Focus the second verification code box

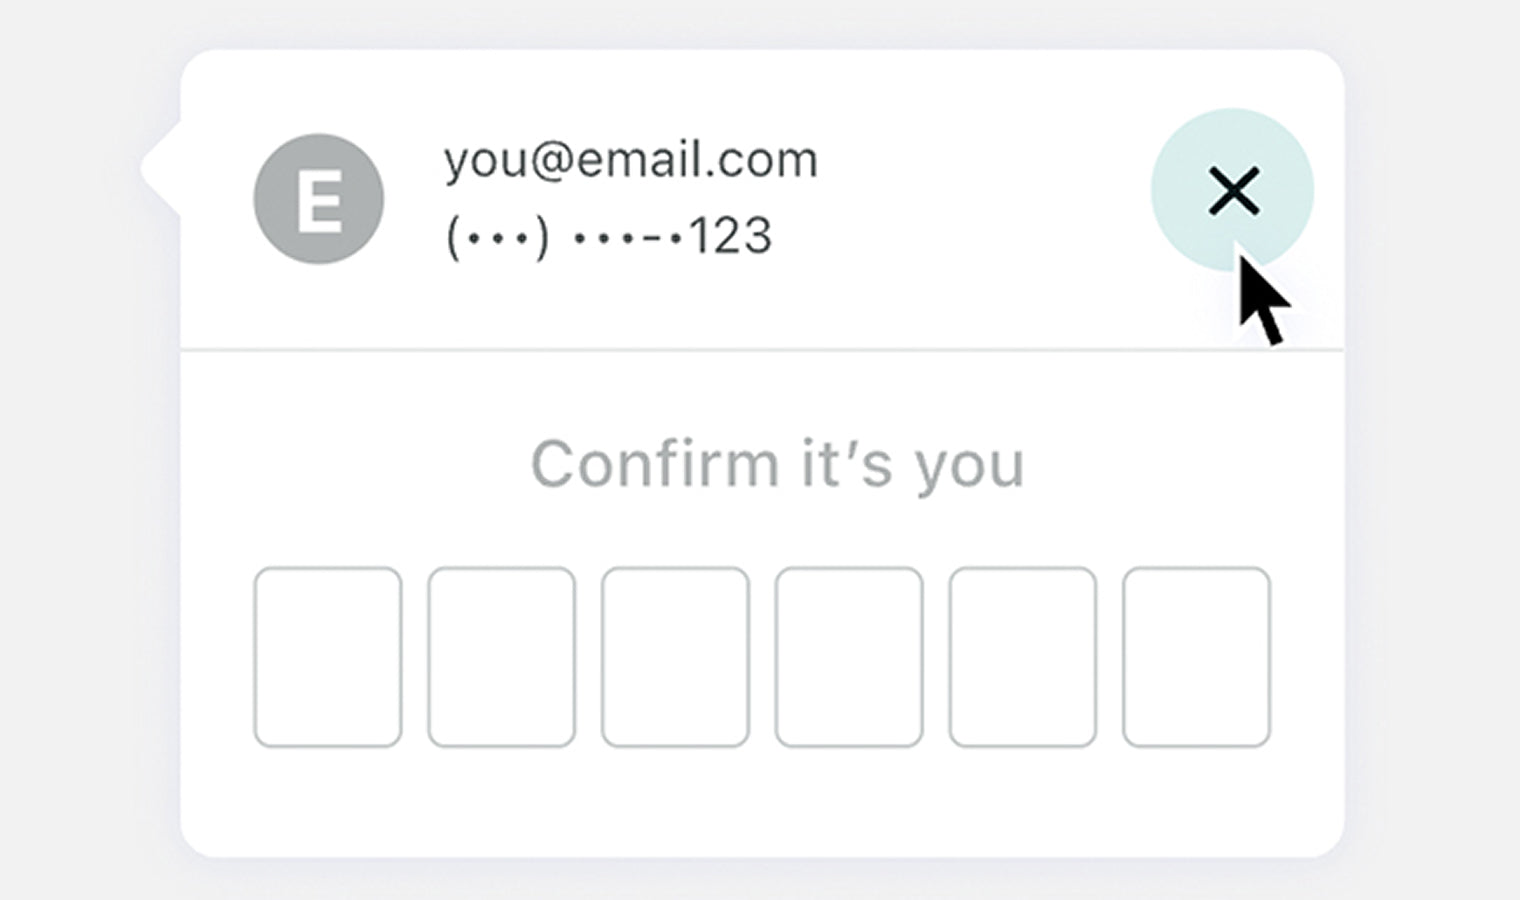click(x=502, y=657)
